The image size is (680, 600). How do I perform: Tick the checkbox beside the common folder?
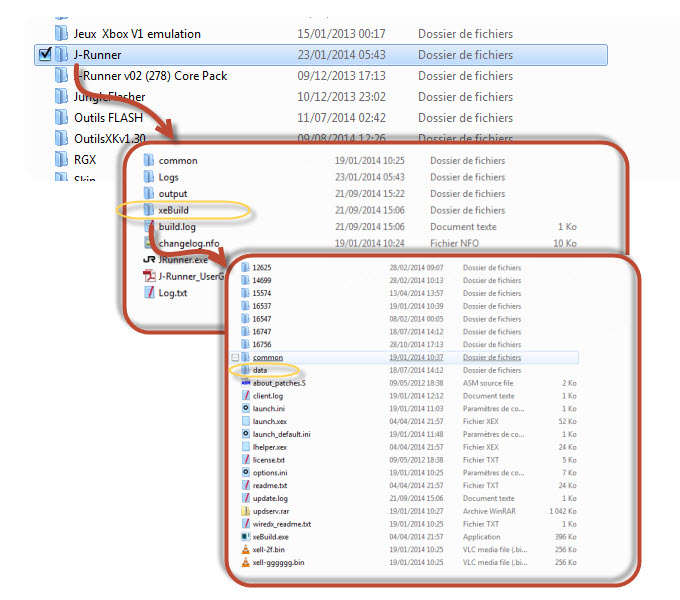coord(235,358)
